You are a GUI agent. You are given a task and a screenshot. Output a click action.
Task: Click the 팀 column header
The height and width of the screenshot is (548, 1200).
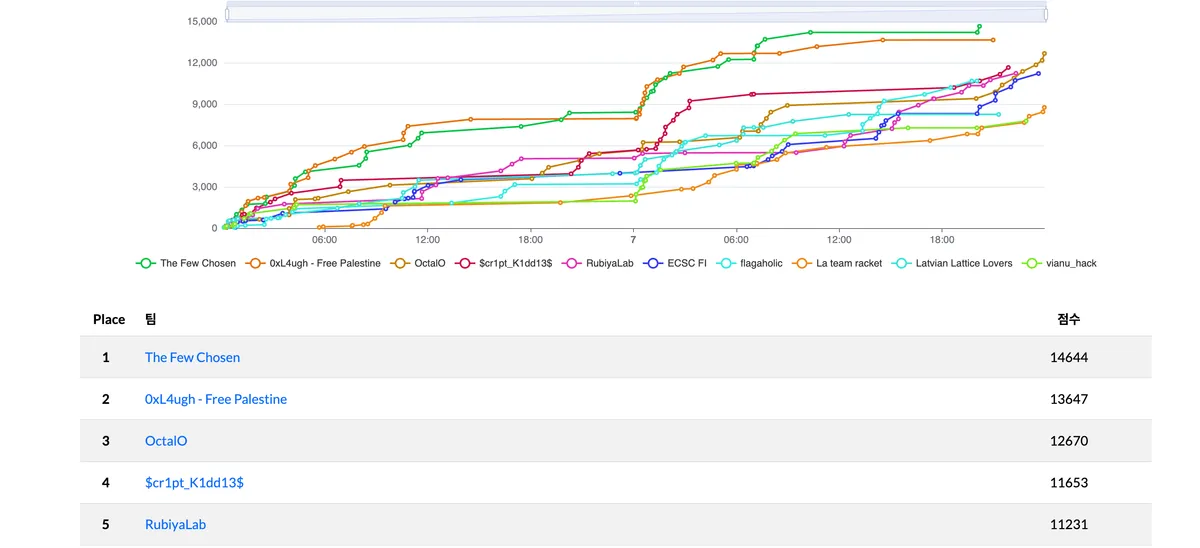pos(151,319)
